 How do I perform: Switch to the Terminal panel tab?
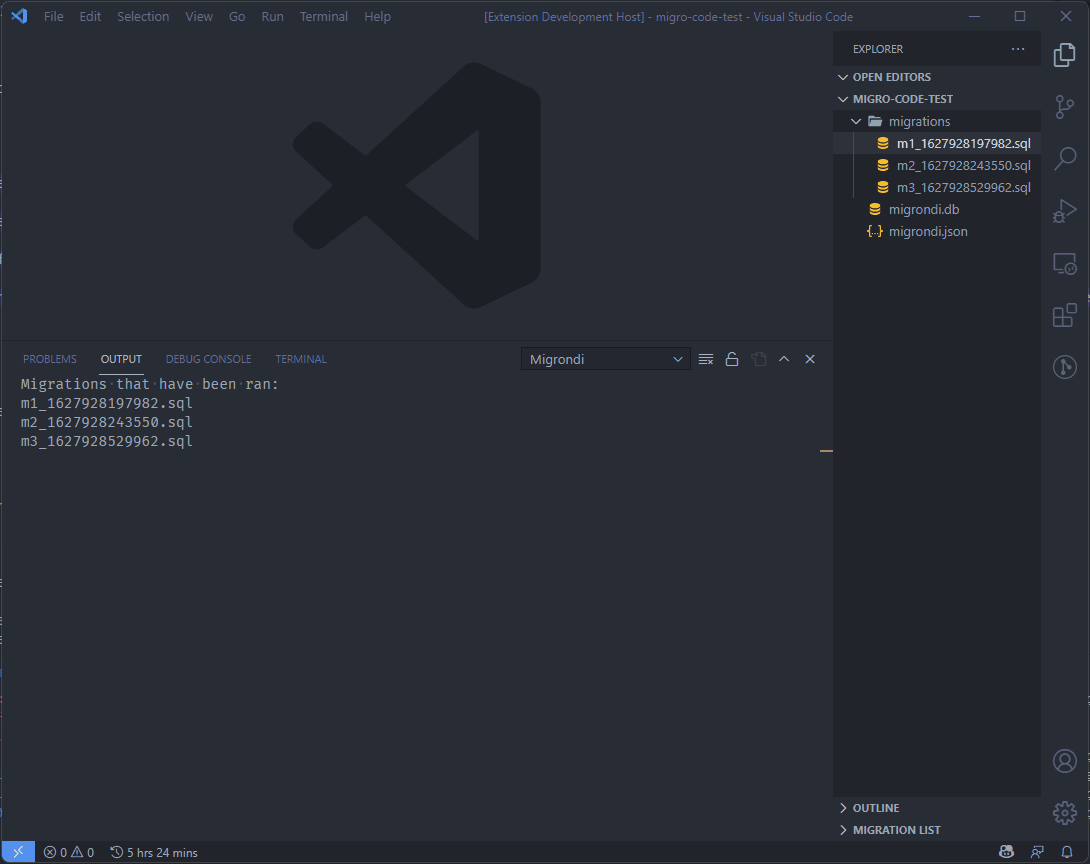pyautogui.click(x=301, y=359)
